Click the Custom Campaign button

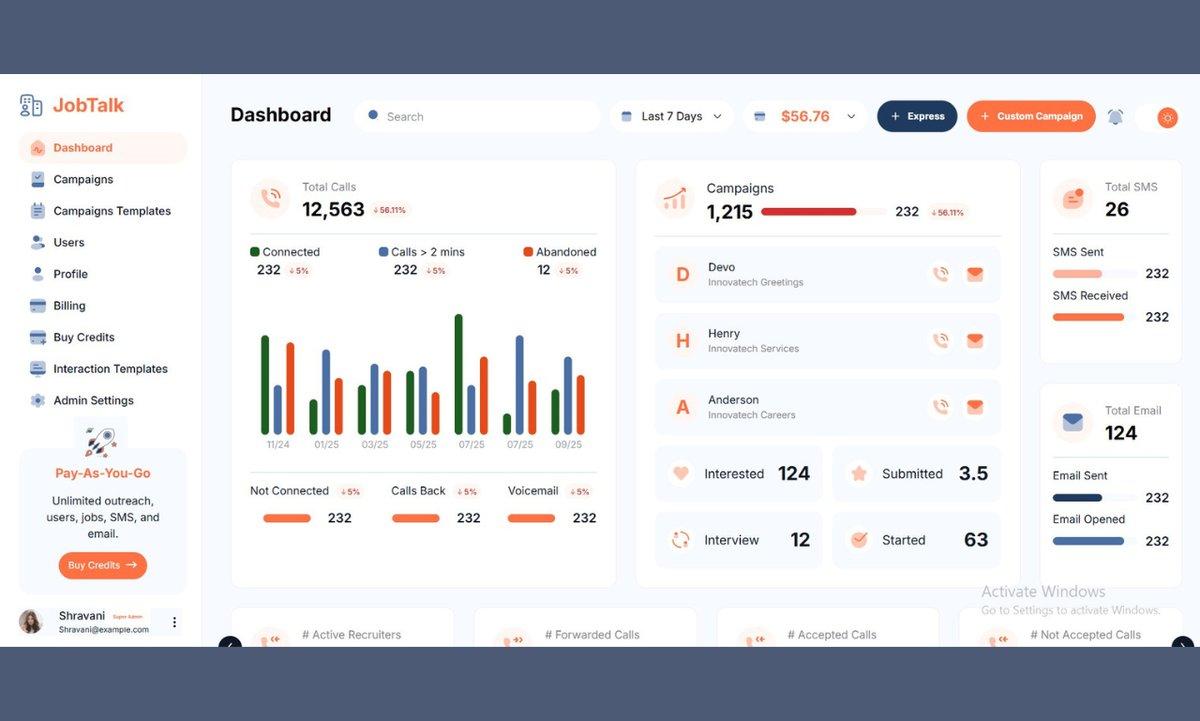point(1031,116)
